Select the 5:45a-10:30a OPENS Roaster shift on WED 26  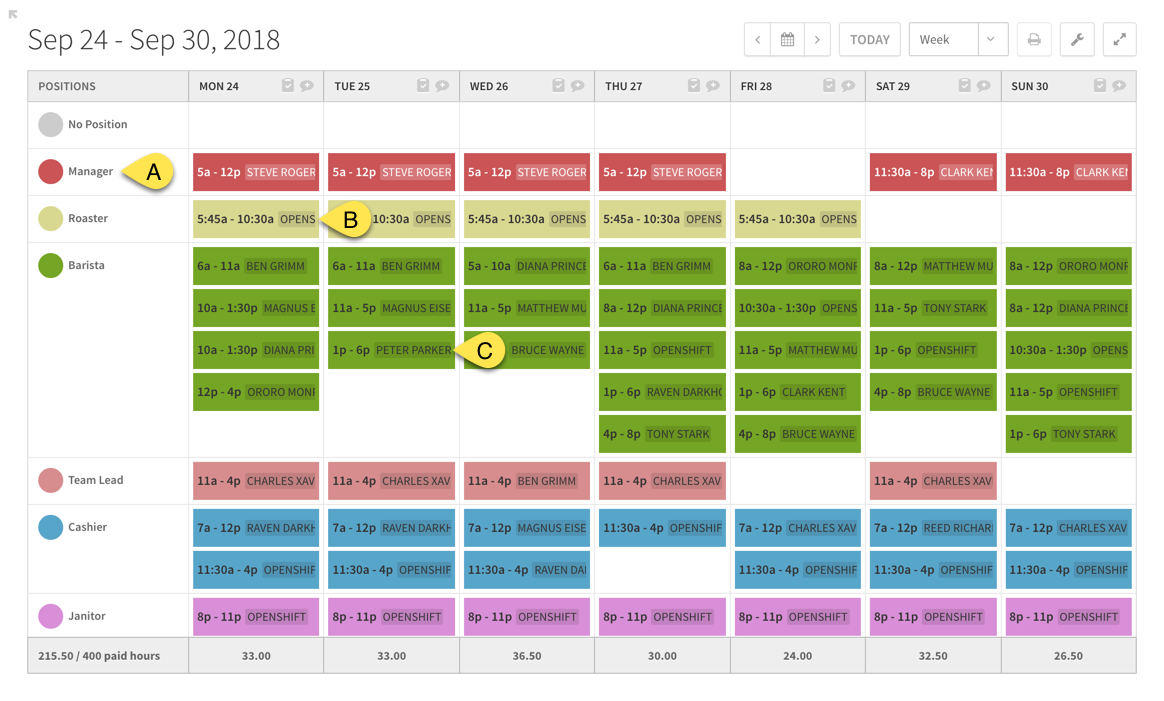click(x=526, y=219)
